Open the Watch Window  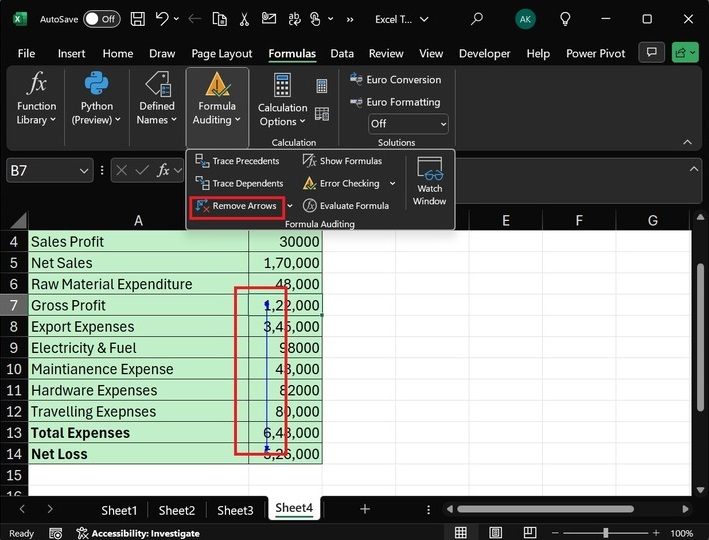pyautogui.click(x=429, y=181)
